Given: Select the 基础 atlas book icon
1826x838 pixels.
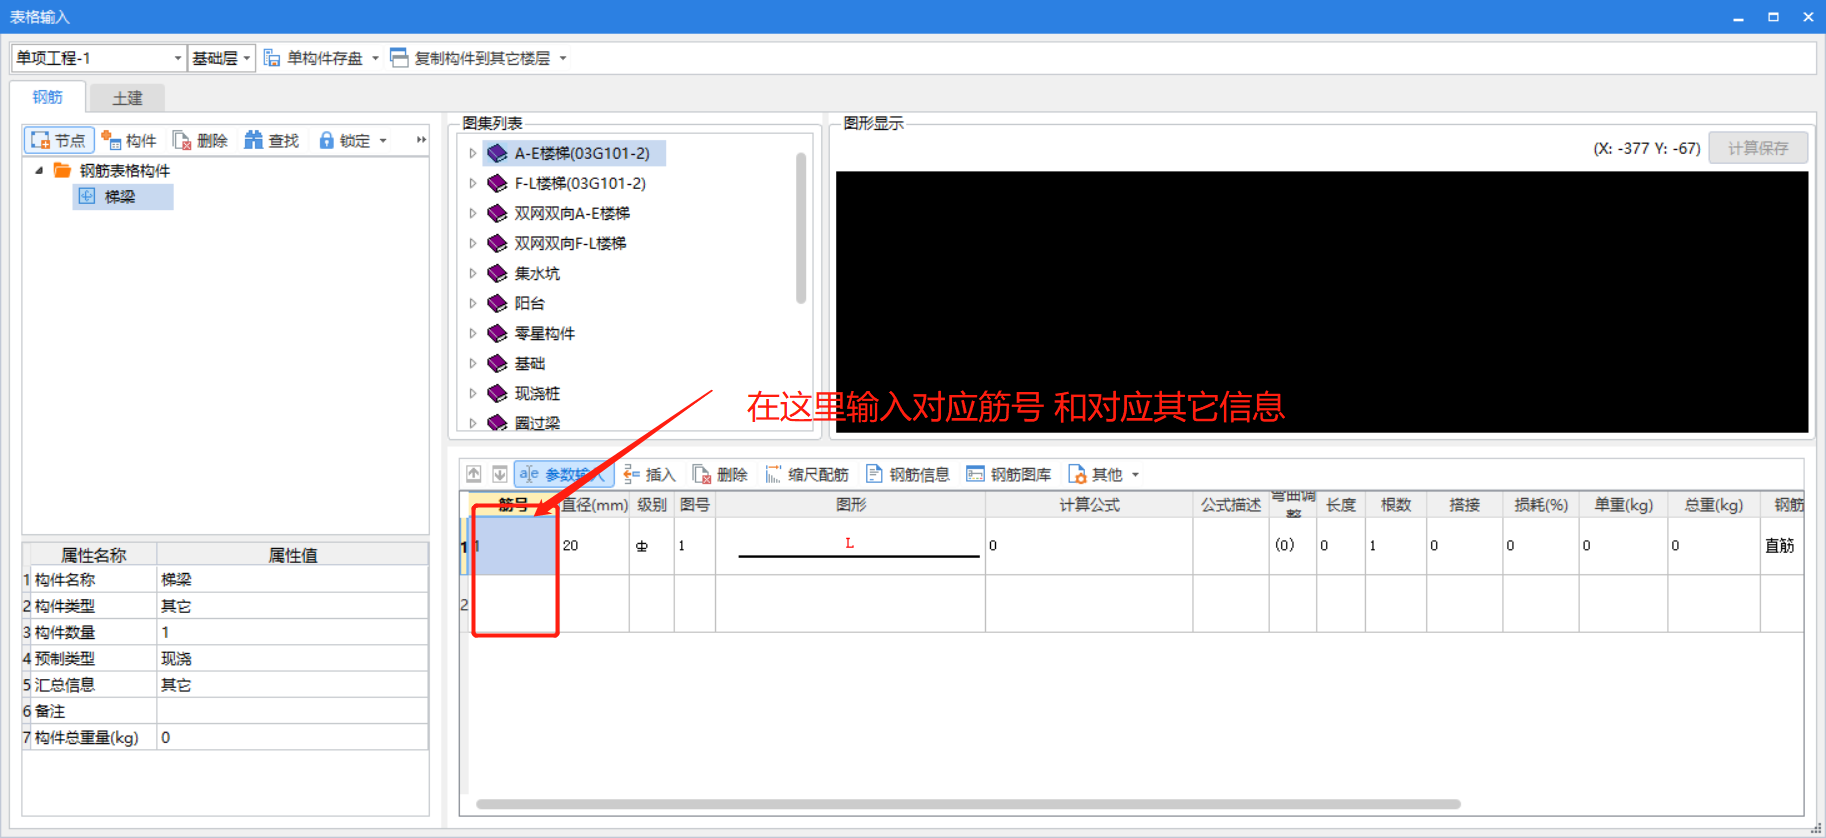Looking at the screenshot, I should tap(497, 363).
